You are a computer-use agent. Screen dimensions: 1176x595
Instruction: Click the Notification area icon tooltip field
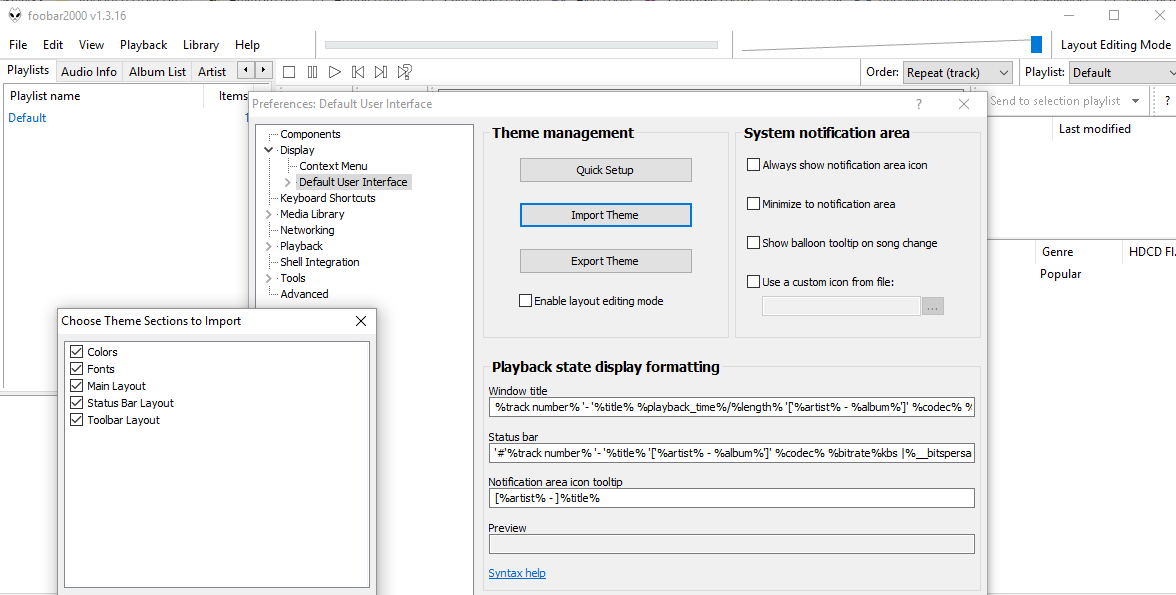pyautogui.click(x=731, y=498)
